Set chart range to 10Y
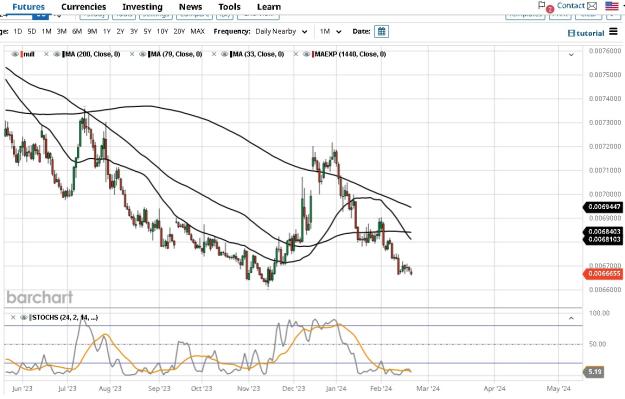The width and height of the screenshot is (625, 399). (x=162, y=31)
